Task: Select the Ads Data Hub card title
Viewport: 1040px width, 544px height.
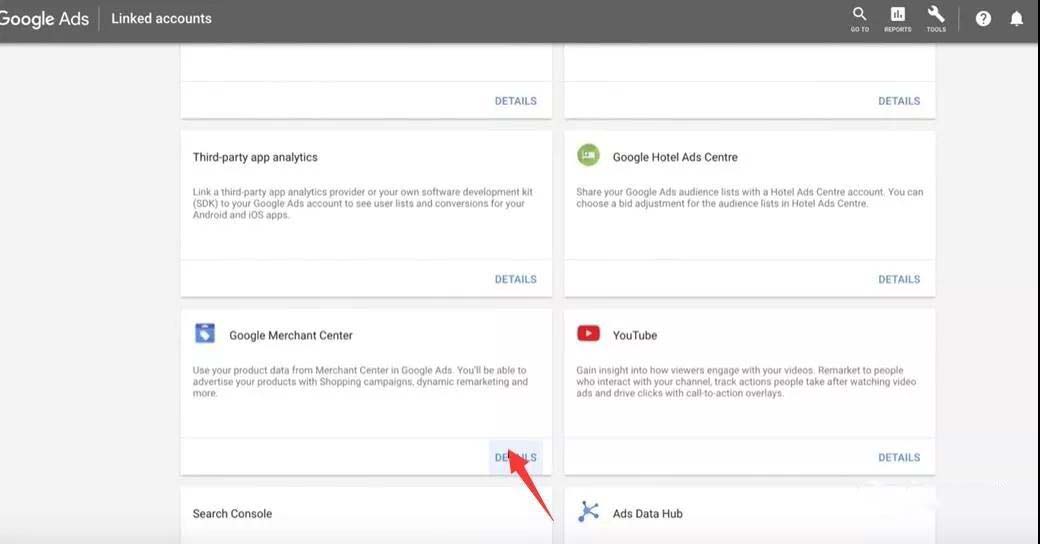Action: [647, 513]
